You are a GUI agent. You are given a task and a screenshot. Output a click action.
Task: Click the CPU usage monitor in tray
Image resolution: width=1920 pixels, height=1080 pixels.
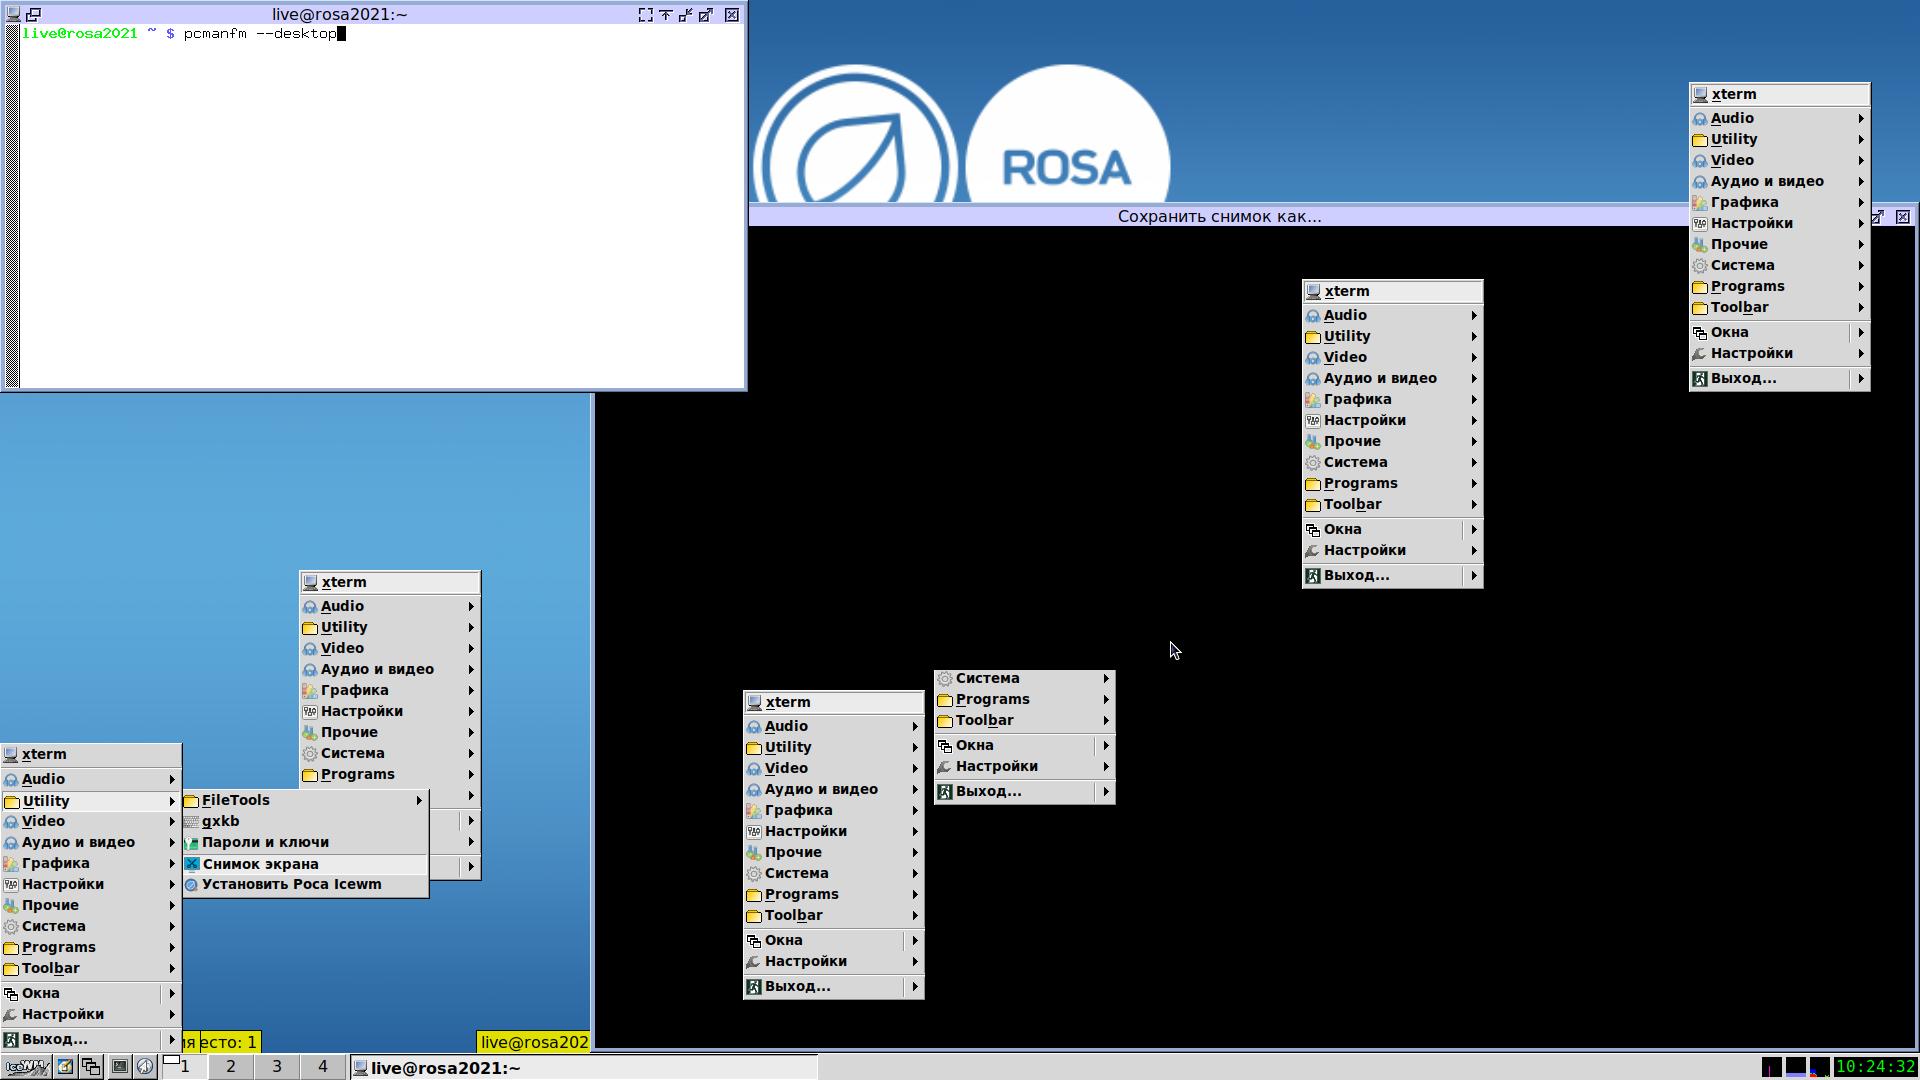pos(1820,1067)
